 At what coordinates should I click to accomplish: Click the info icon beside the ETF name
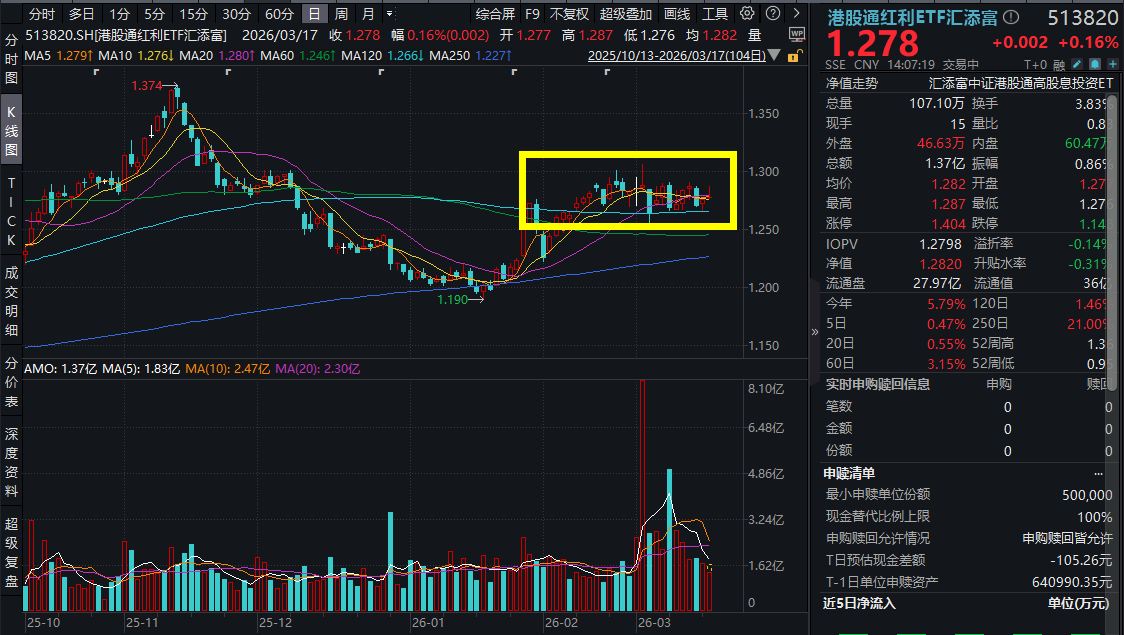coord(1011,18)
